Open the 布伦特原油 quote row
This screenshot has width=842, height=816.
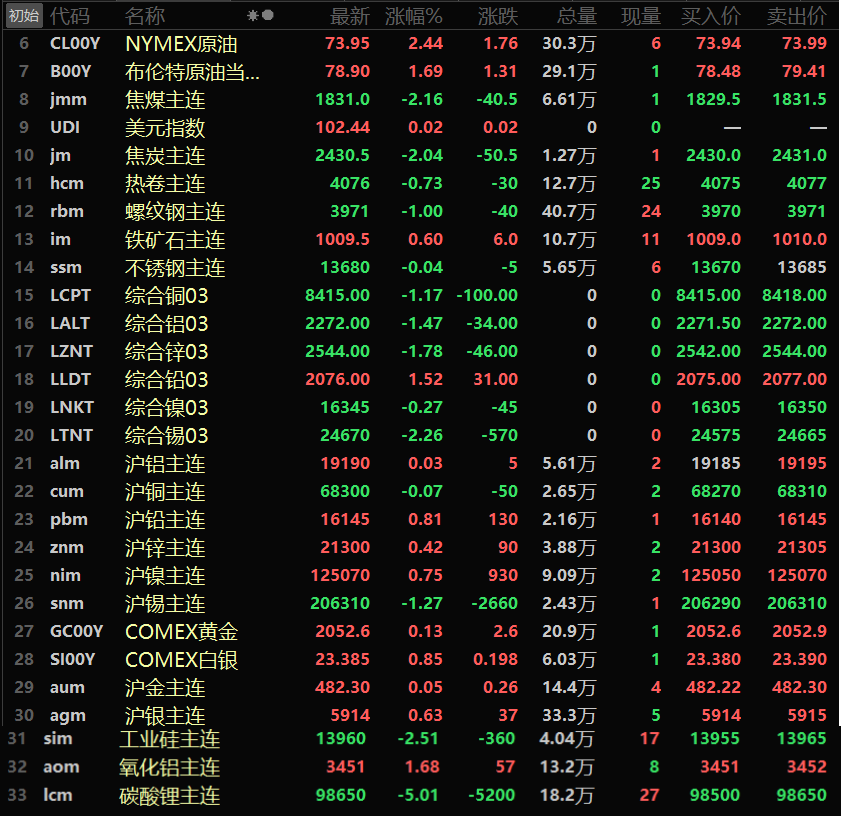pos(192,72)
